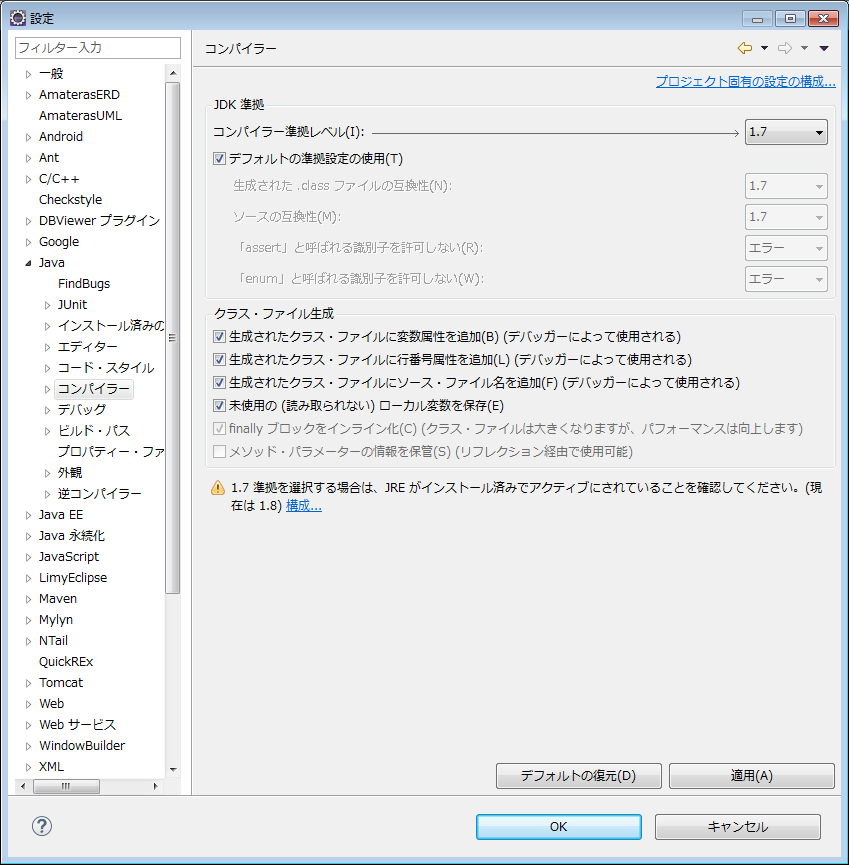The image size is (849, 865).
Task: Click the tree horizontal scrollbar thumb
Action: click(x=66, y=786)
